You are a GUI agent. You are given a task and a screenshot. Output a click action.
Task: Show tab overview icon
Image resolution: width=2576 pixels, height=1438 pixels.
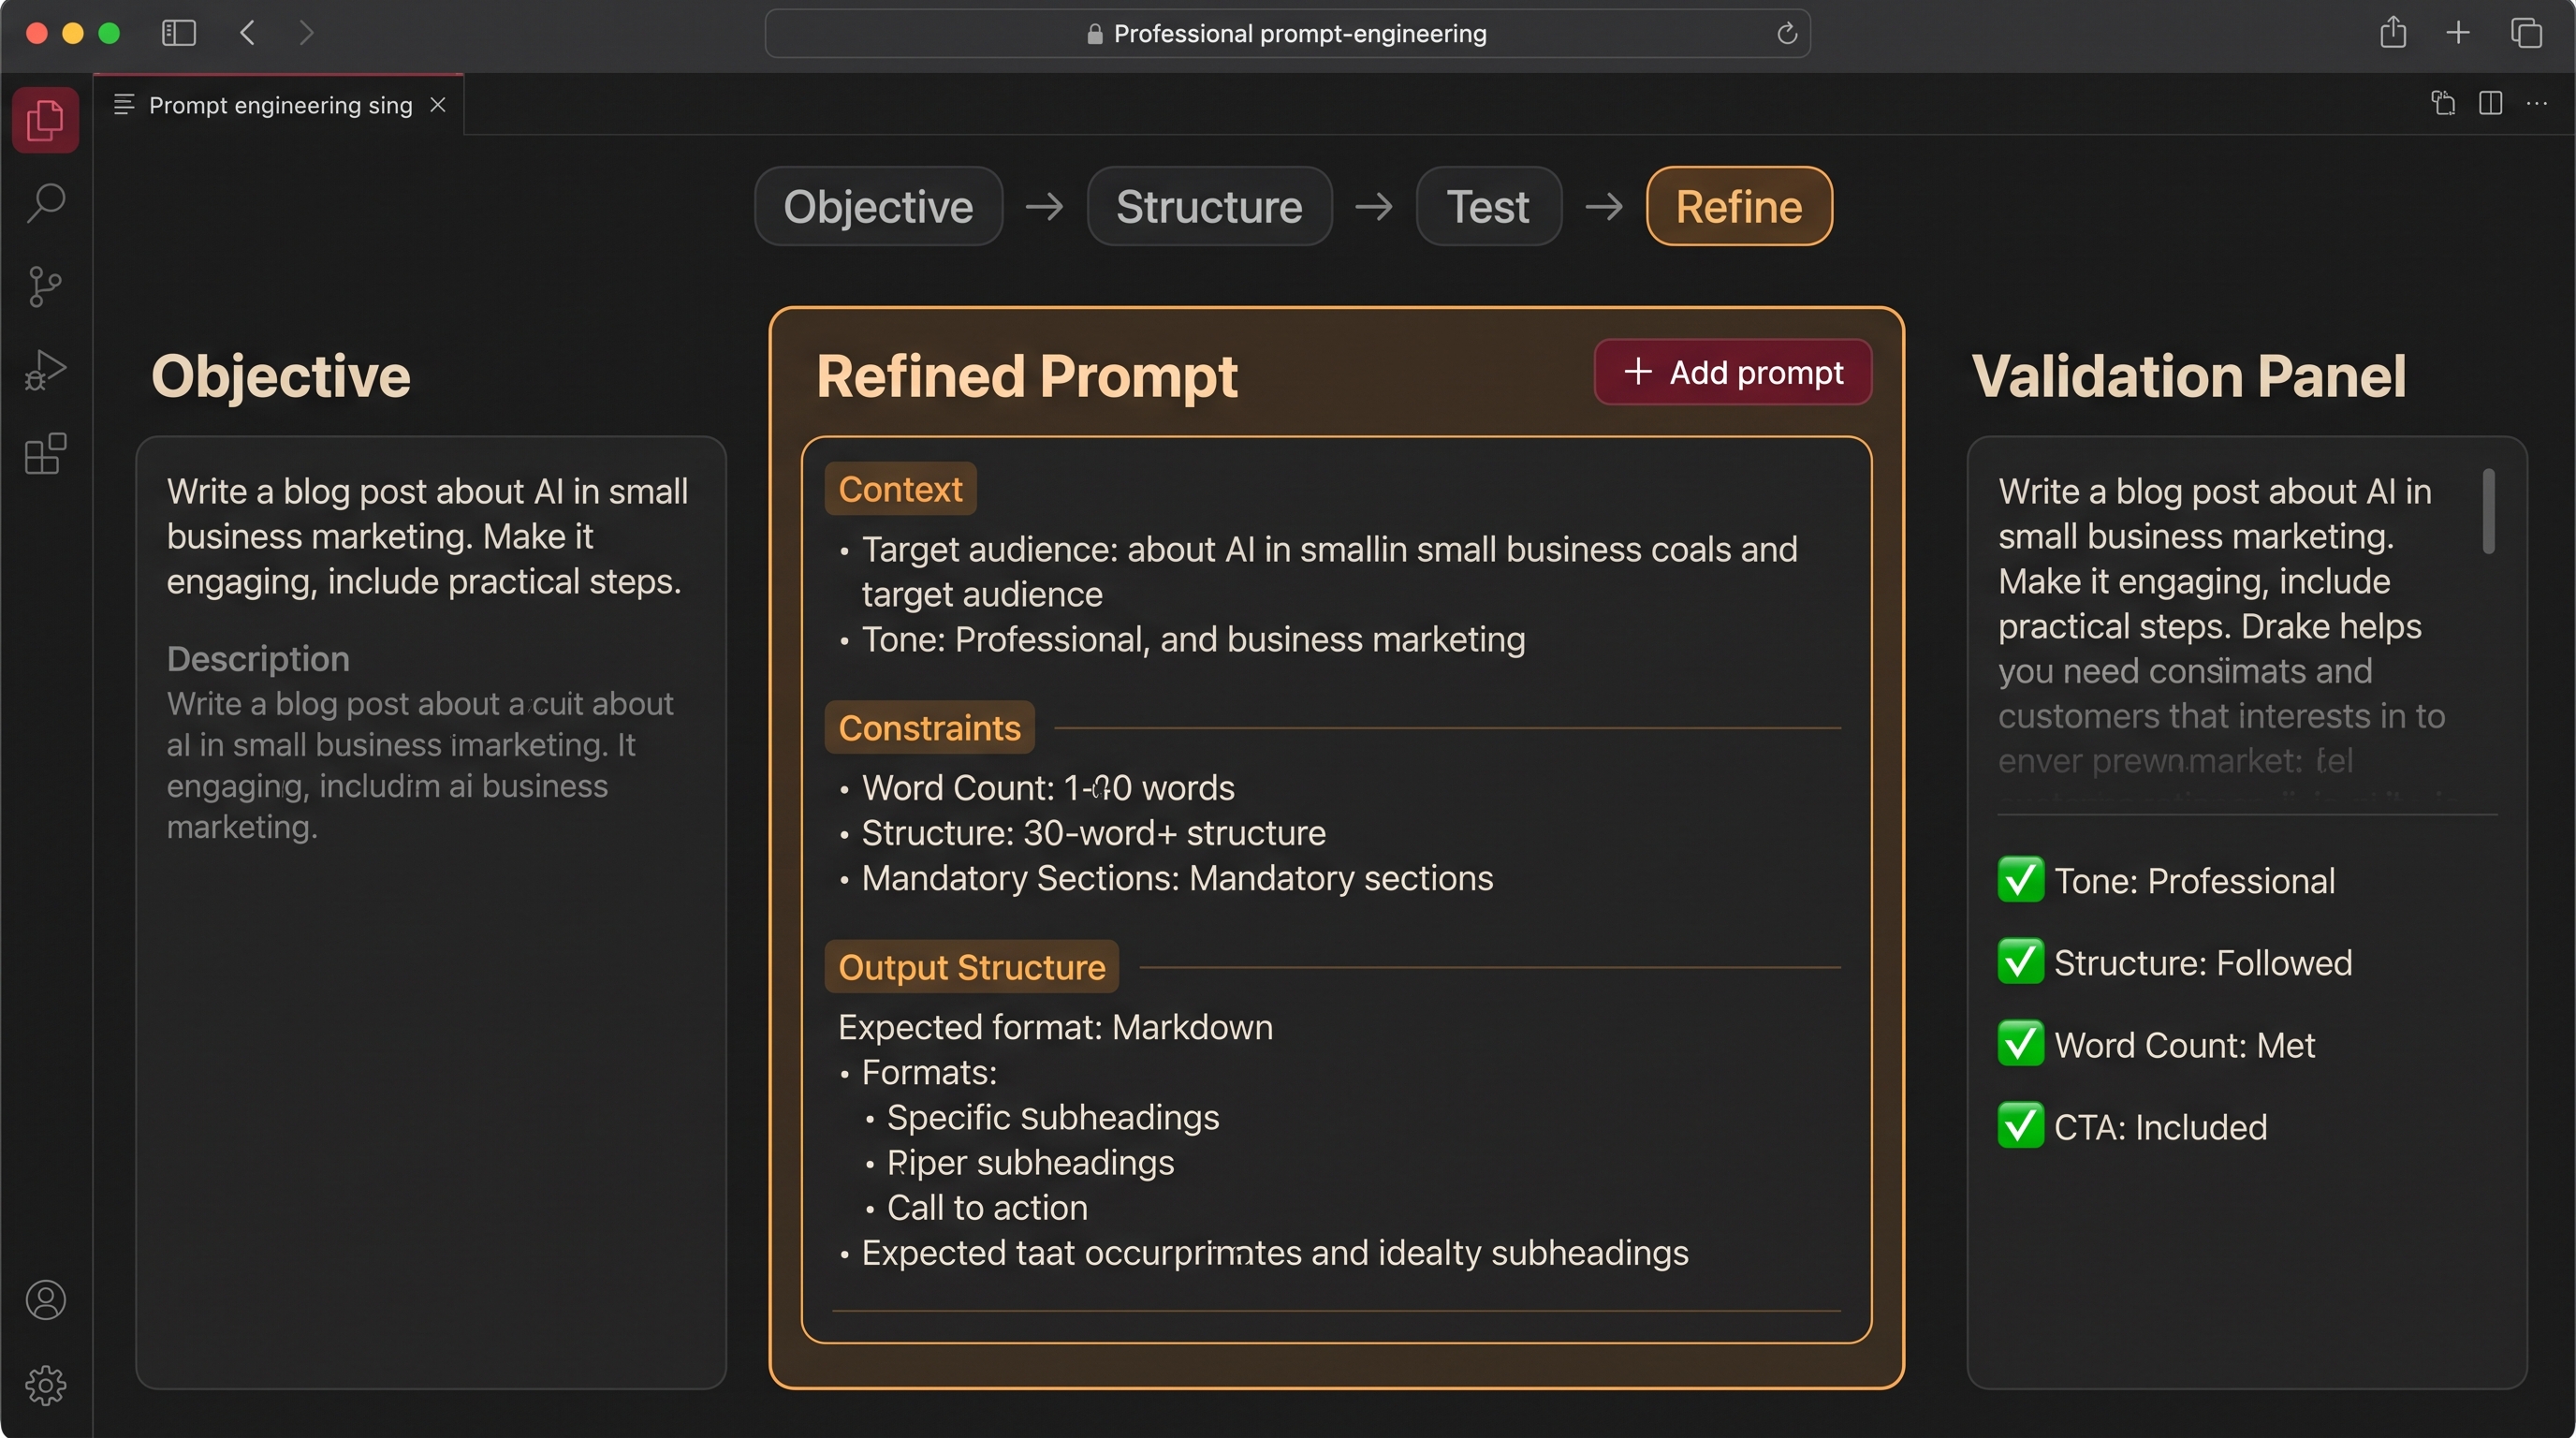(x=2526, y=33)
